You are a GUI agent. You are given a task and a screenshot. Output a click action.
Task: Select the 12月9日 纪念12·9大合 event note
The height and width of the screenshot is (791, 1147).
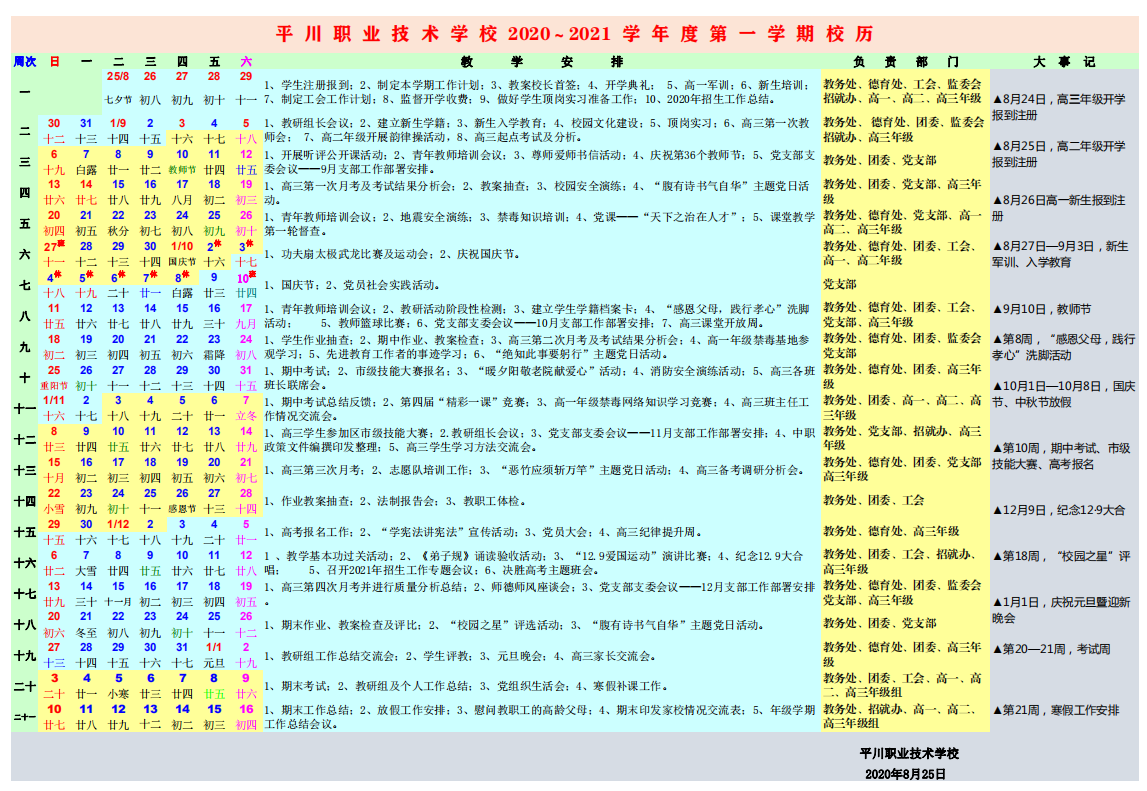(1058, 510)
